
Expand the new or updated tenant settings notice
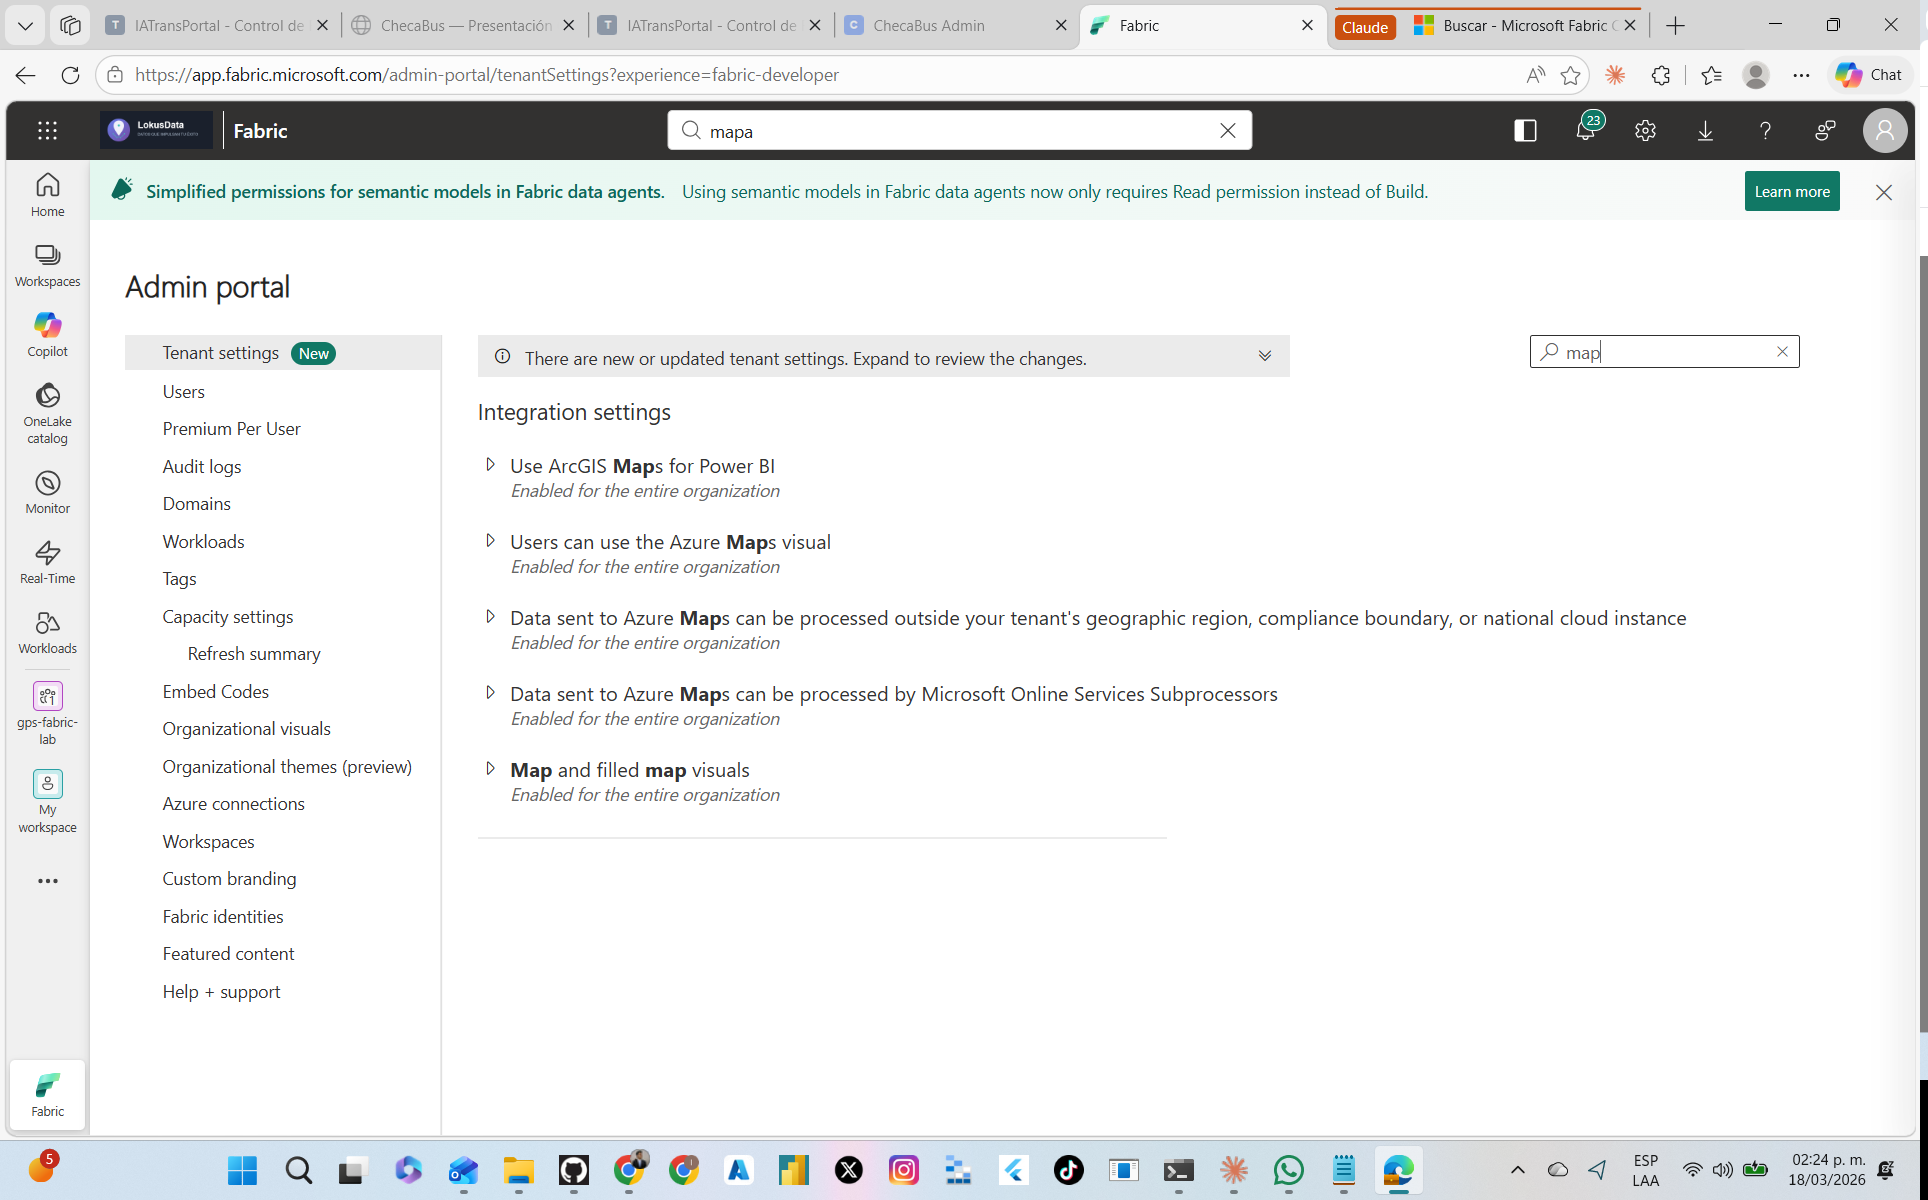point(1264,357)
